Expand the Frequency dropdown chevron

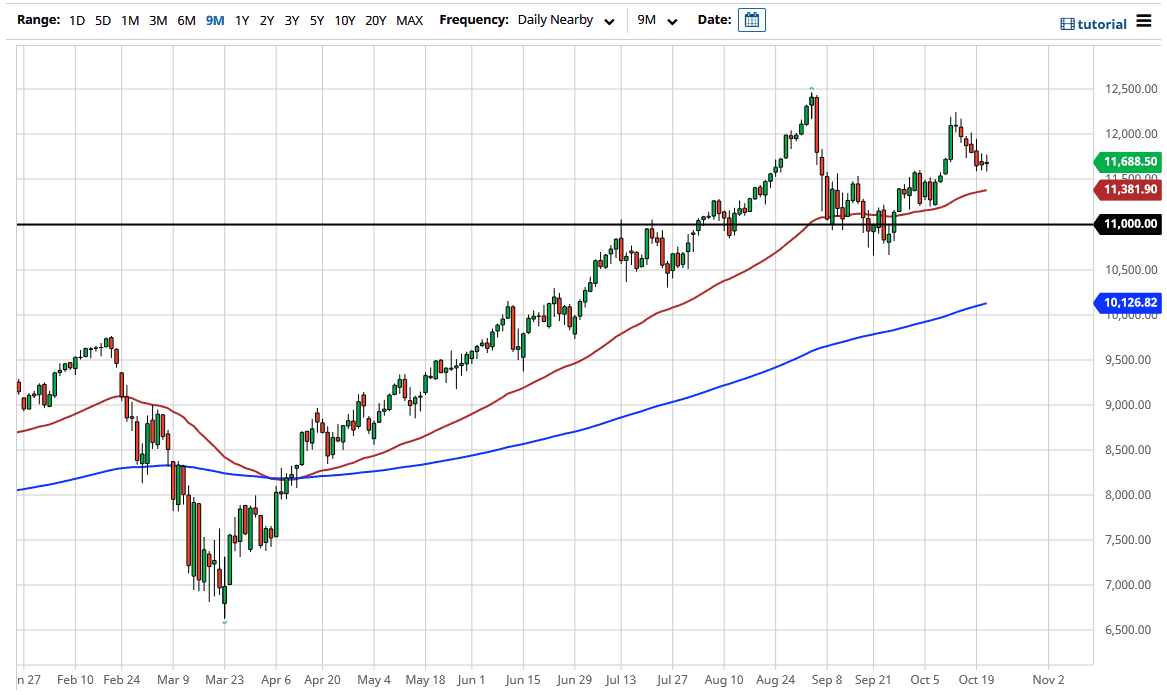(x=610, y=20)
